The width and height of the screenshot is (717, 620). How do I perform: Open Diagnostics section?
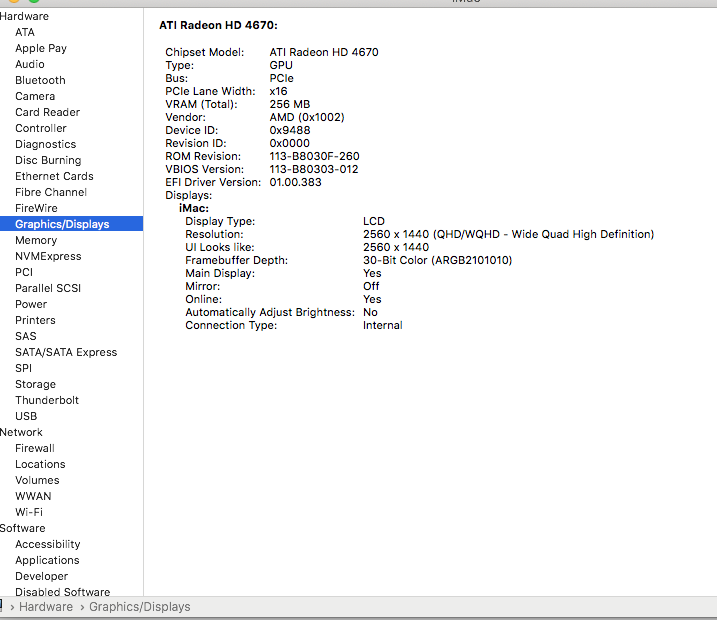[46, 144]
